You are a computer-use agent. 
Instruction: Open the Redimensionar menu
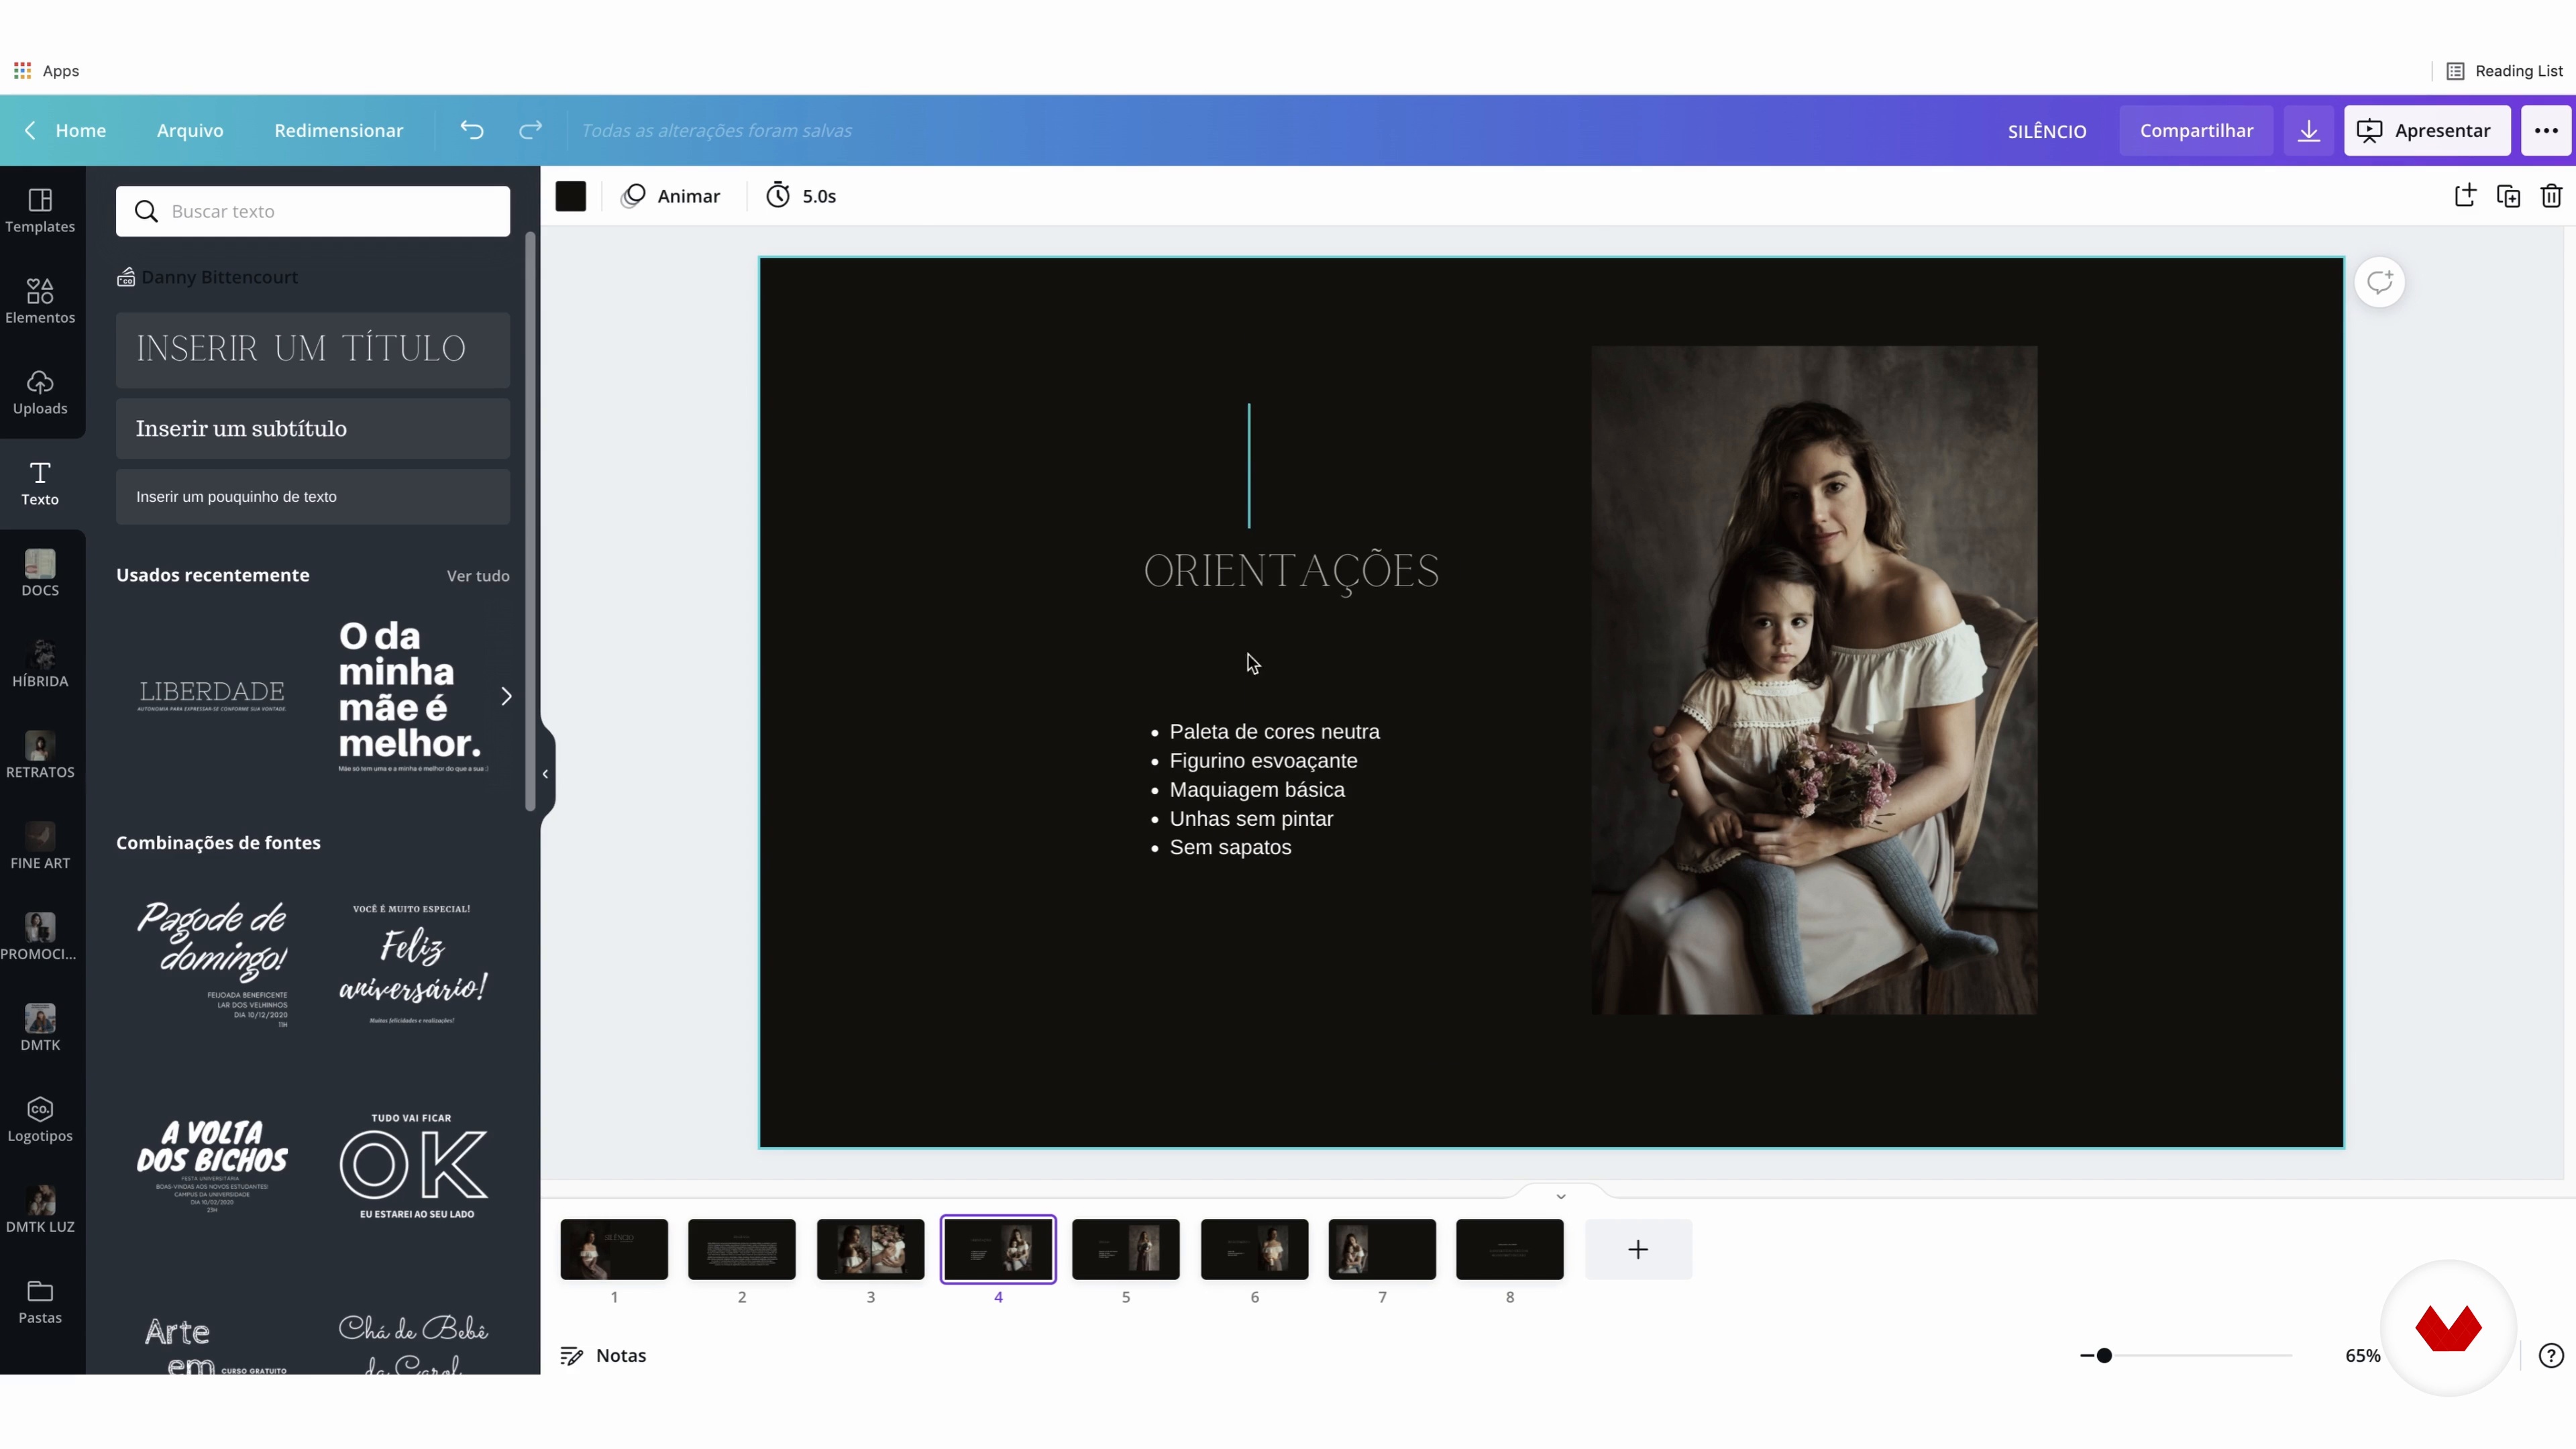point(339,130)
